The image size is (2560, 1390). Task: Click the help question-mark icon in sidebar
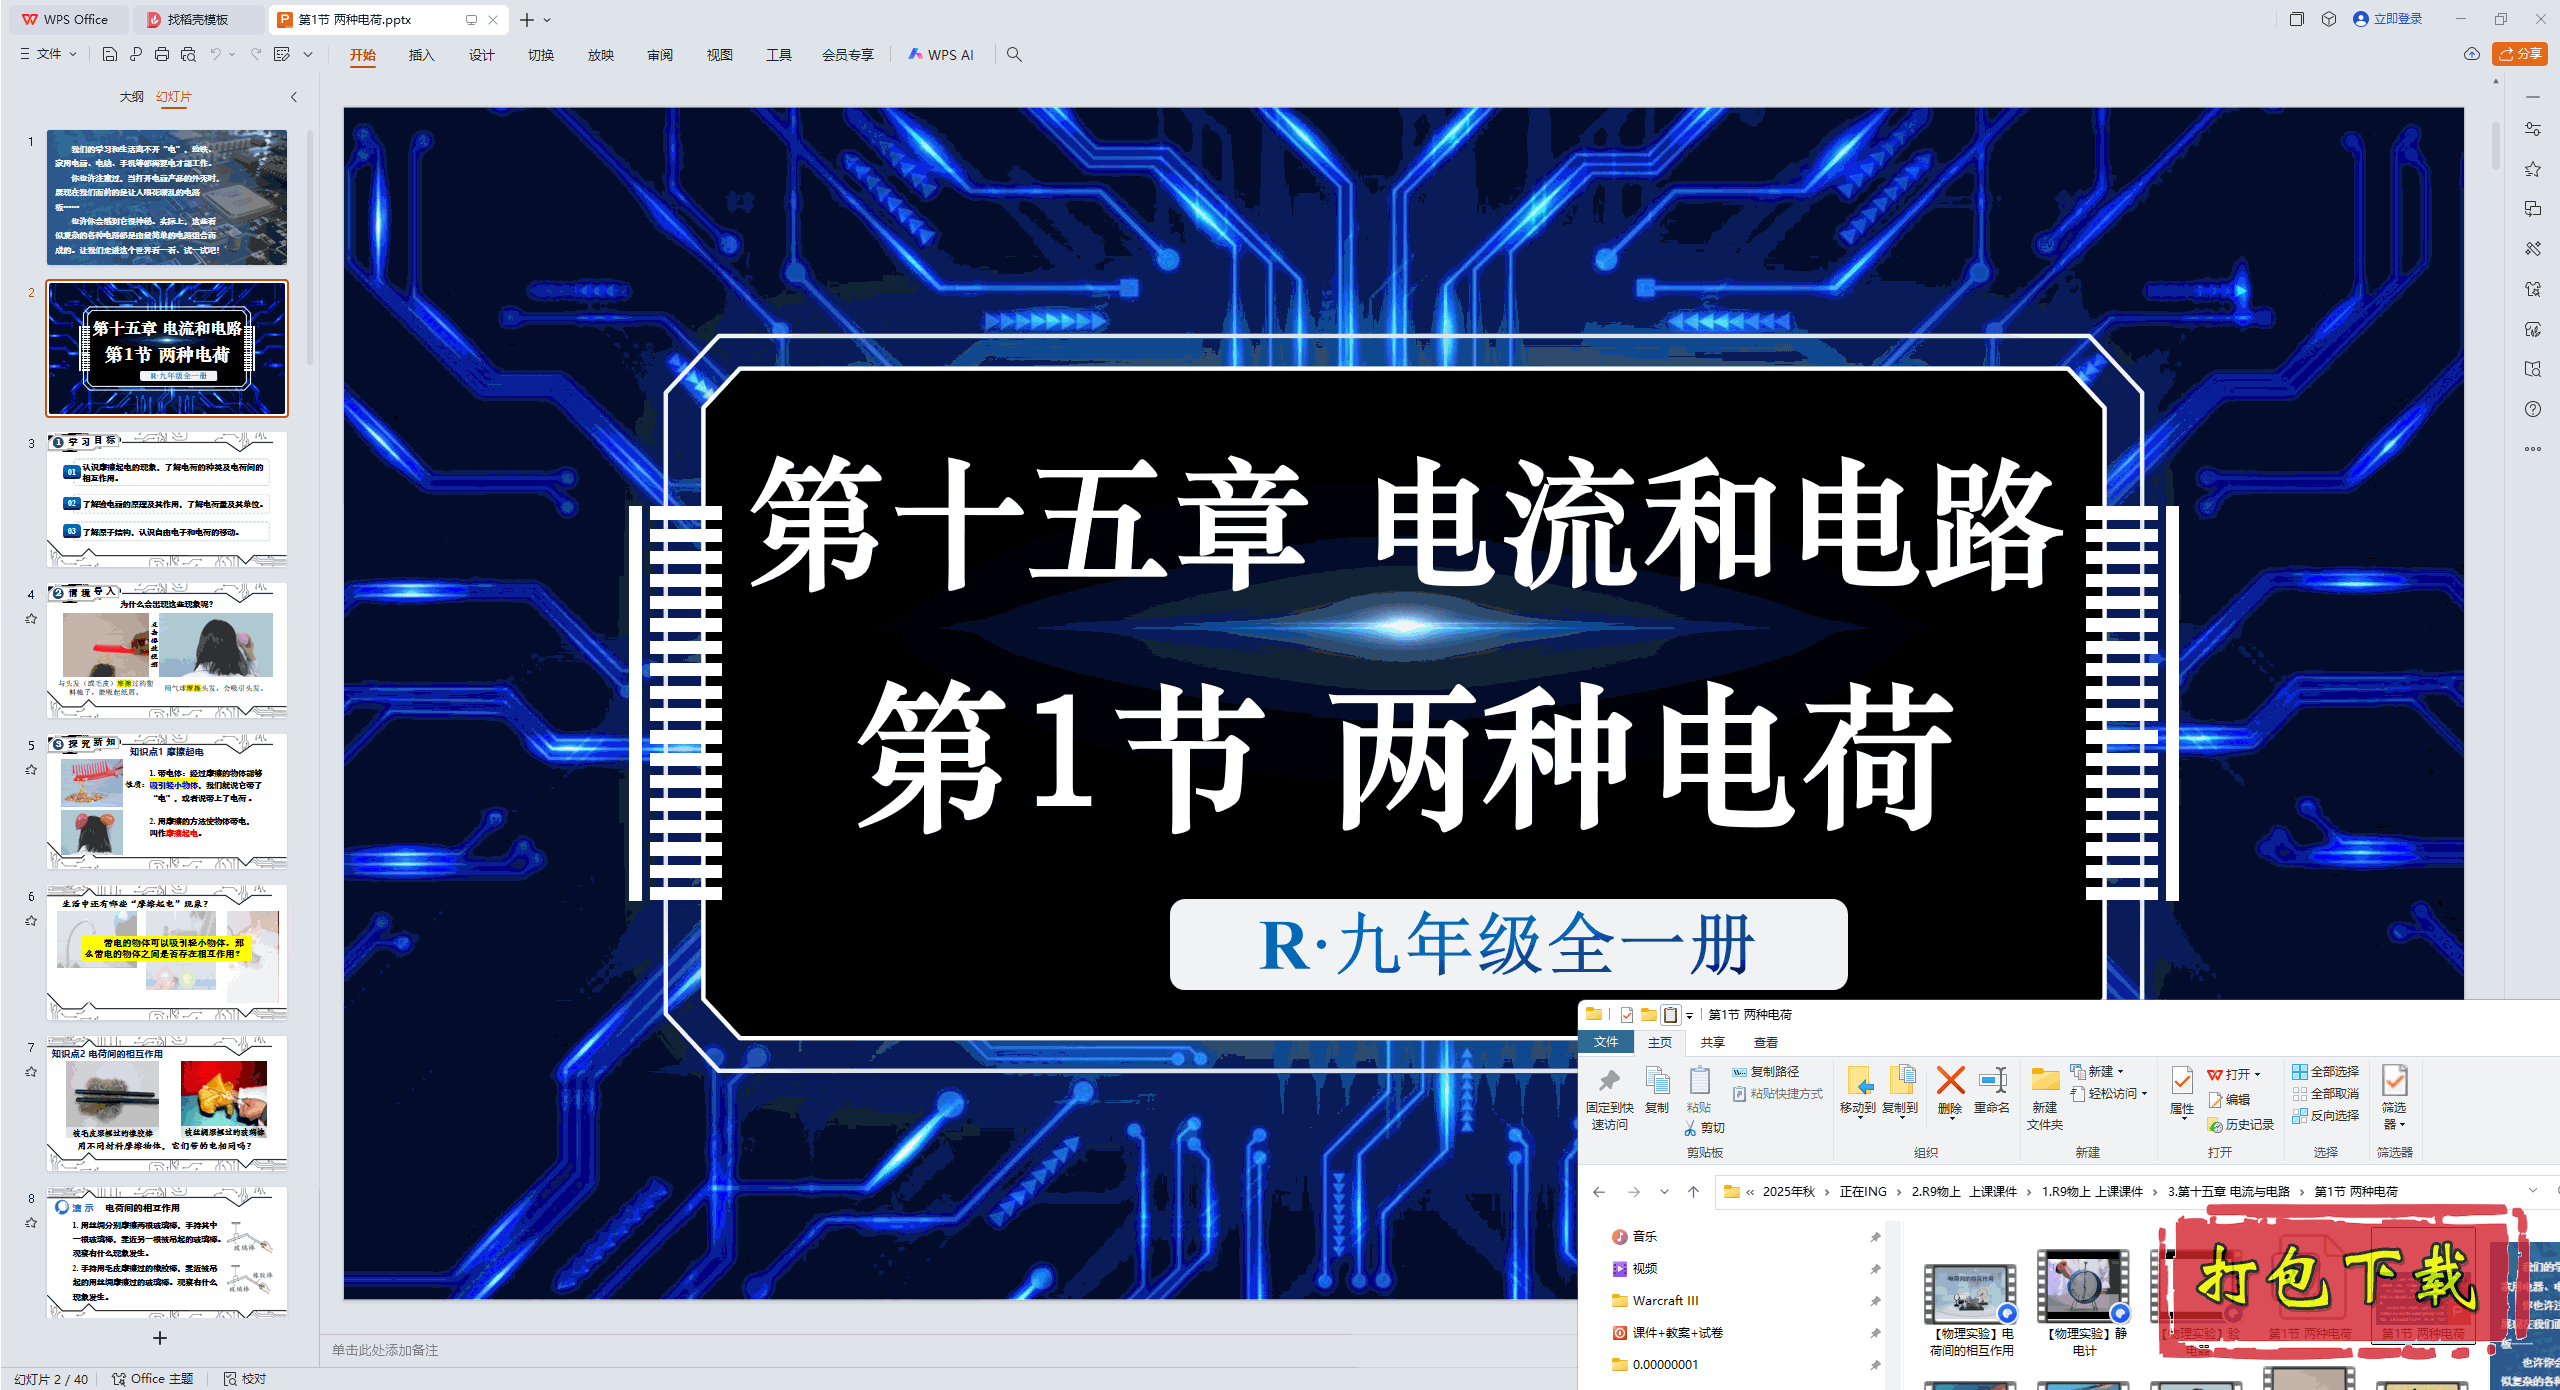point(2532,409)
